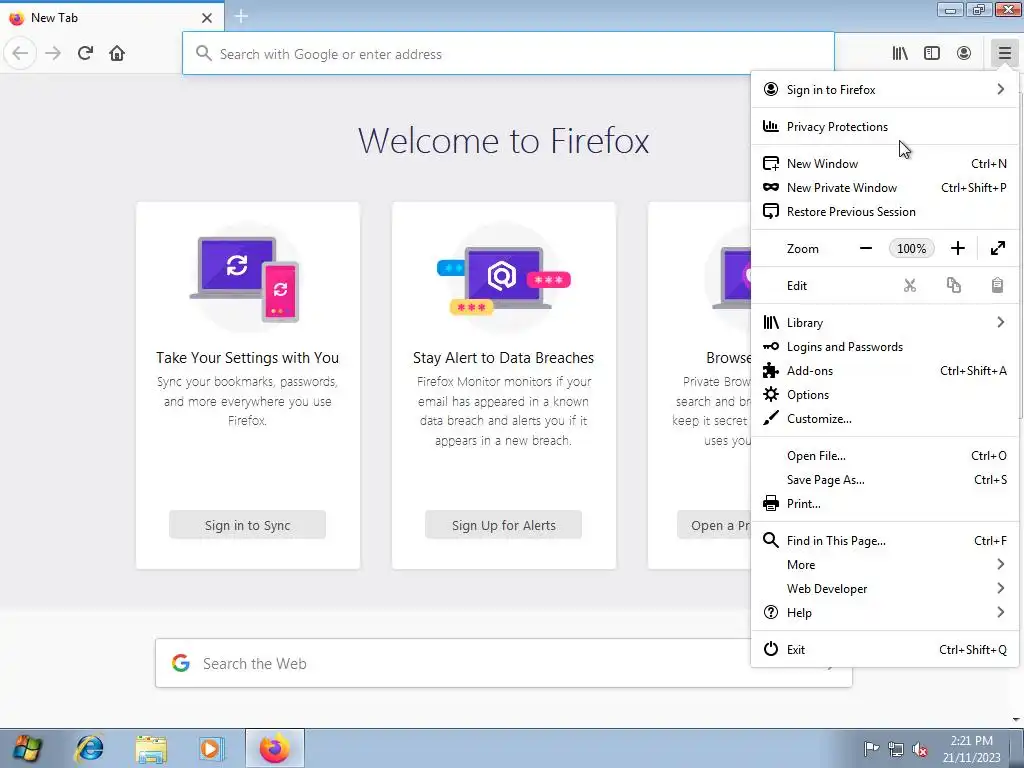
Task: Click Firefox taskbar button
Action: 275,748
